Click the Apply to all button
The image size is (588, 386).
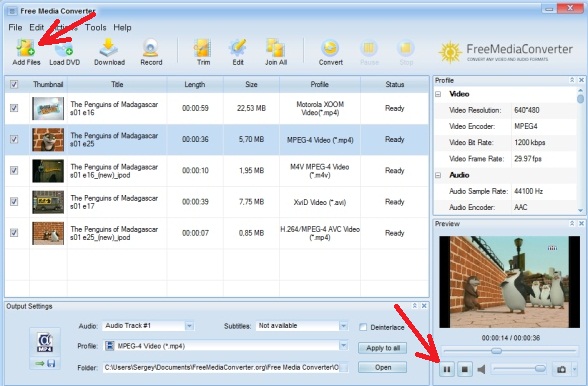(382, 348)
